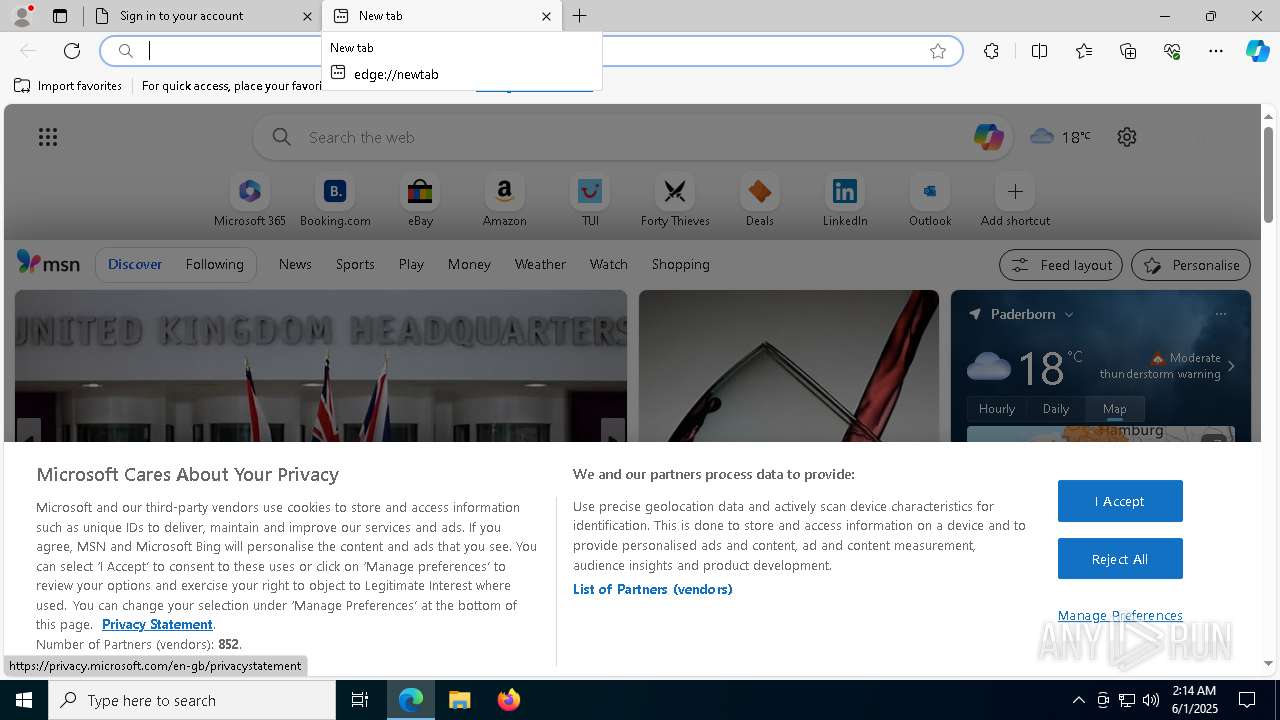Open the TUI shortcut
This screenshot has width=1280, height=720.
click(x=590, y=201)
